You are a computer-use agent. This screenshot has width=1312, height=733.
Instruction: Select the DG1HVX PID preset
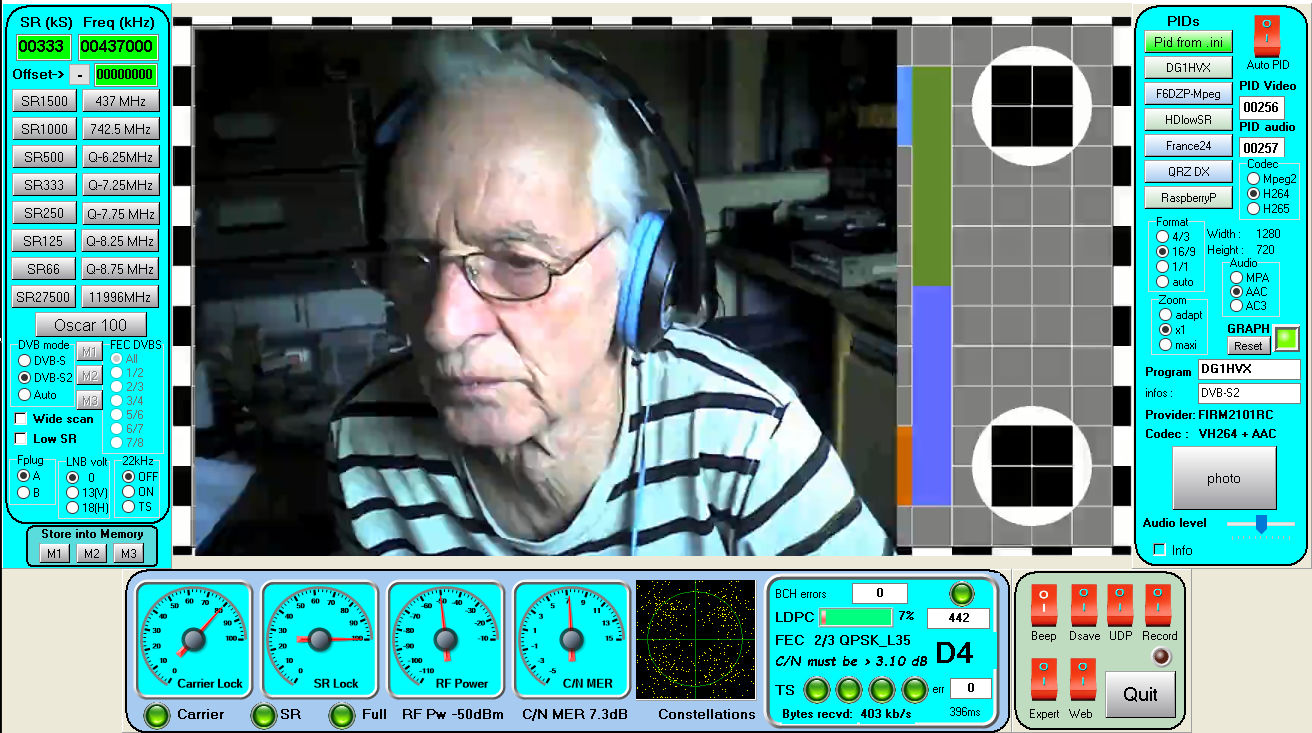(1189, 68)
